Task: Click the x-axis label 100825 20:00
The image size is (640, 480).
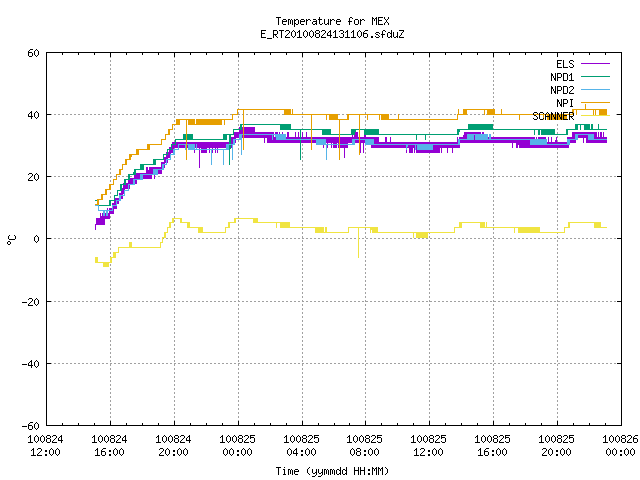Action: point(557,446)
